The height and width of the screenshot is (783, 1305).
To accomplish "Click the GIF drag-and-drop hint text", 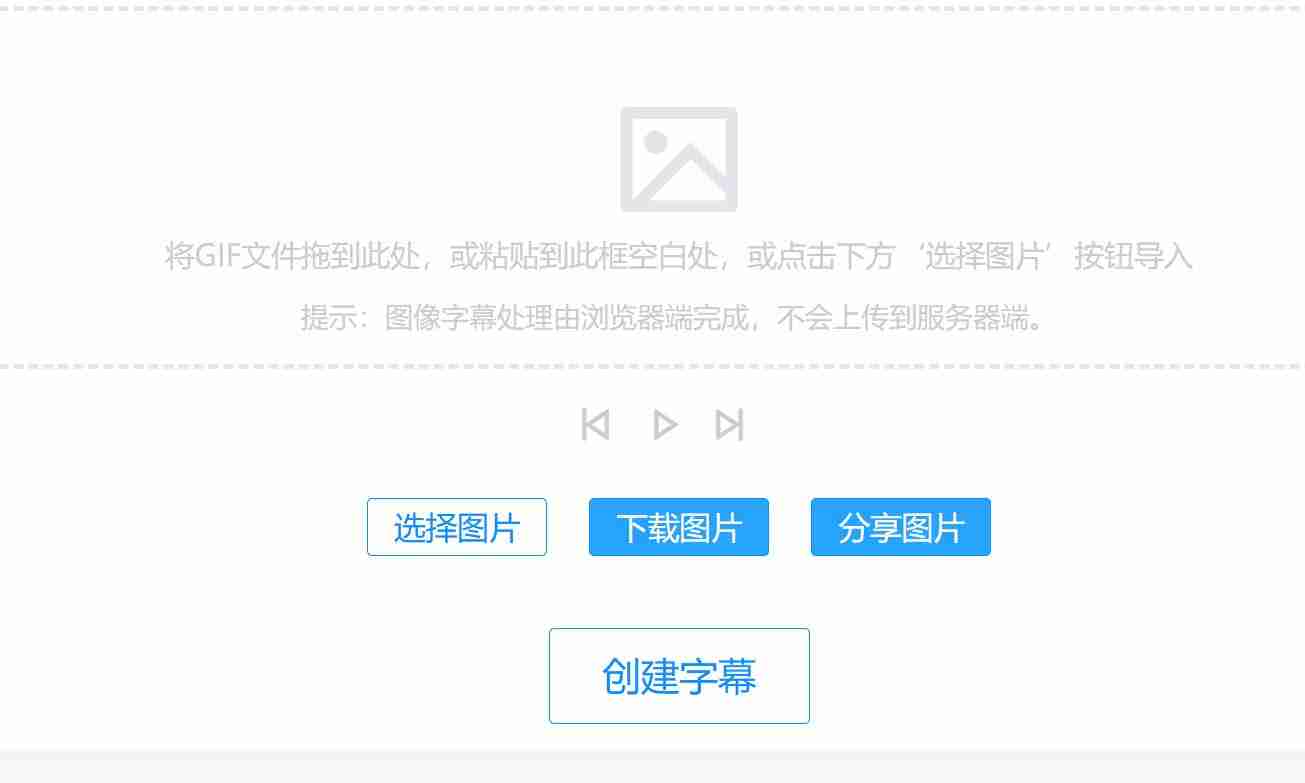I will pos(679,257).
